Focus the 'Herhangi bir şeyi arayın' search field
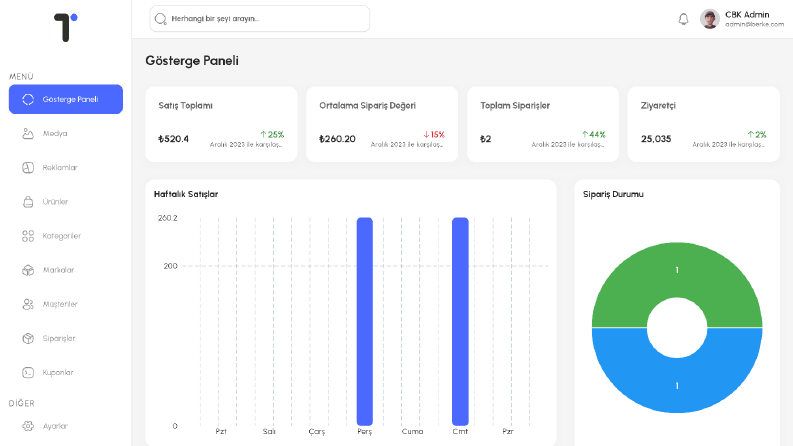Viewport: 793px width, 446px height. [x=259, y=19]
